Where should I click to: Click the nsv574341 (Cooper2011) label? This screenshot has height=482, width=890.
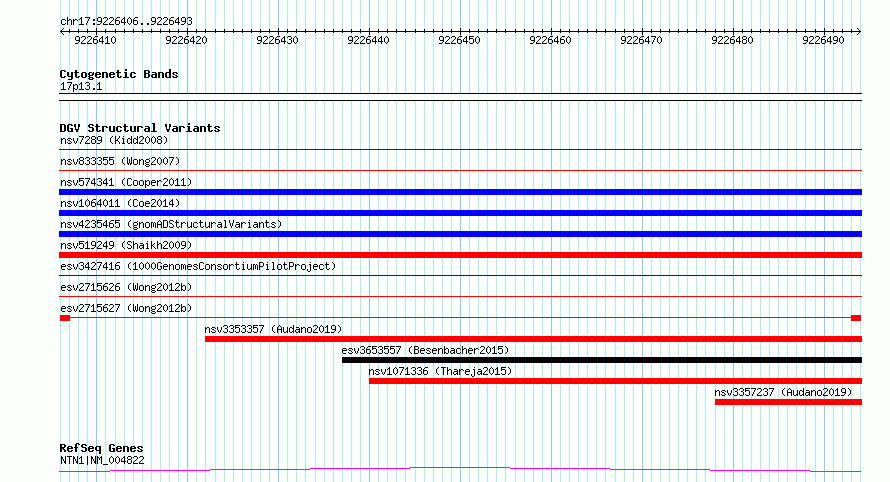[x=126, y=182]
